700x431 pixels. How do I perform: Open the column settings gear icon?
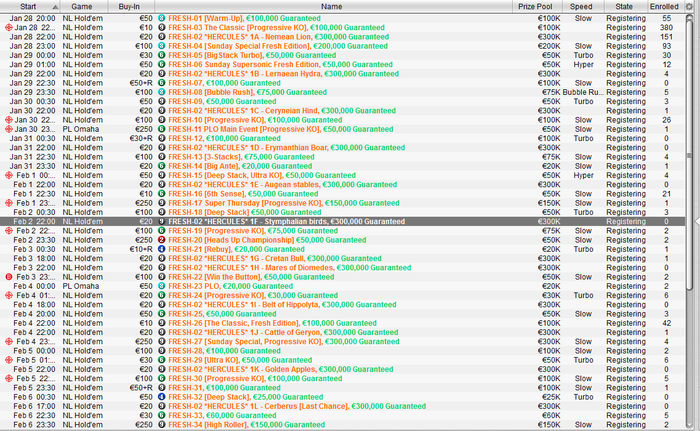[689, 6]
